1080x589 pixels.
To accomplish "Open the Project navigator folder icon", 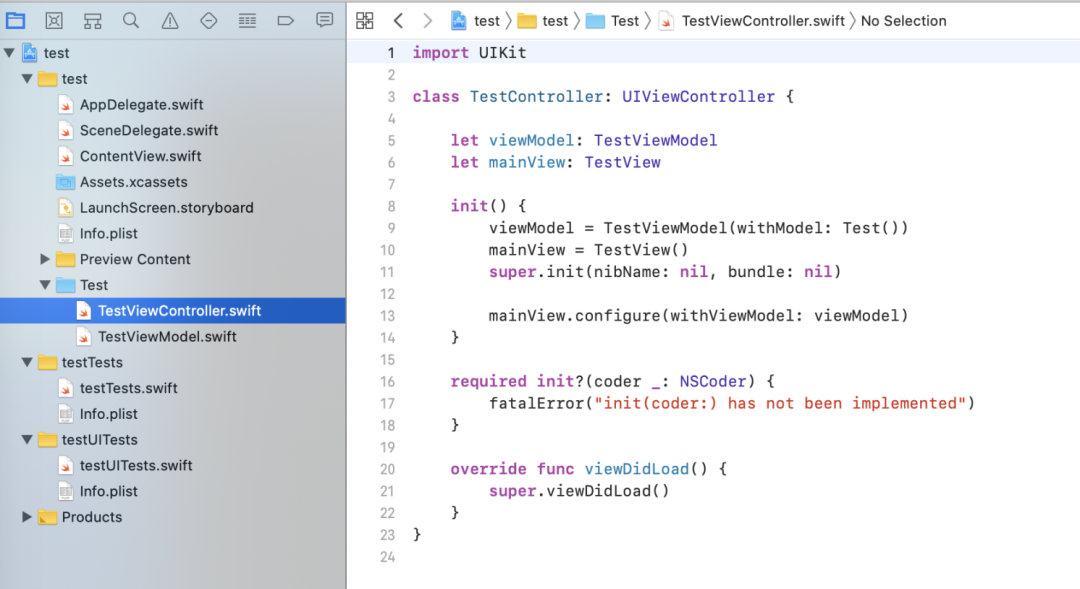I will point(15,21).
